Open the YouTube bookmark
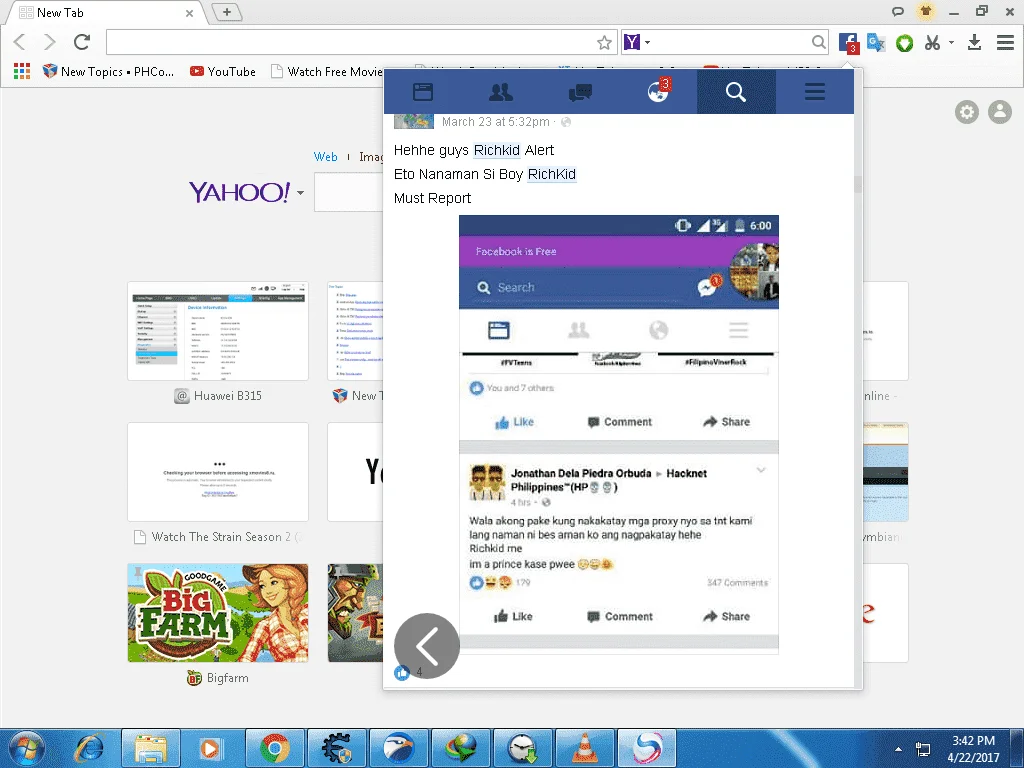The height and width of the screenshot is (768, 1024). click(x=223, y=71)
